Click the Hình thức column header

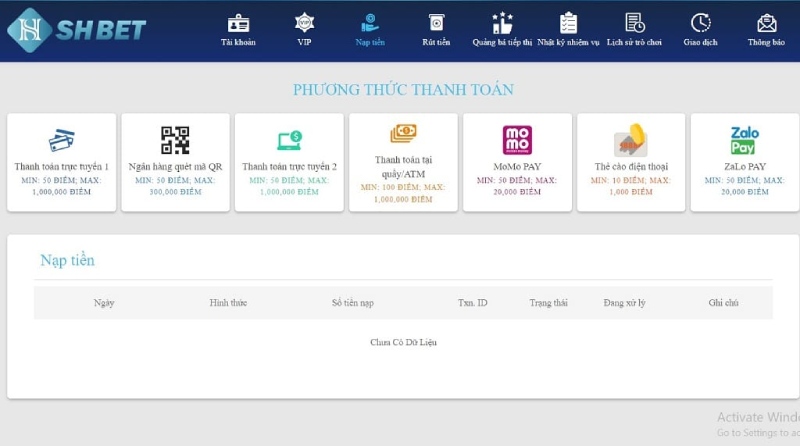[x=228, y=303]
